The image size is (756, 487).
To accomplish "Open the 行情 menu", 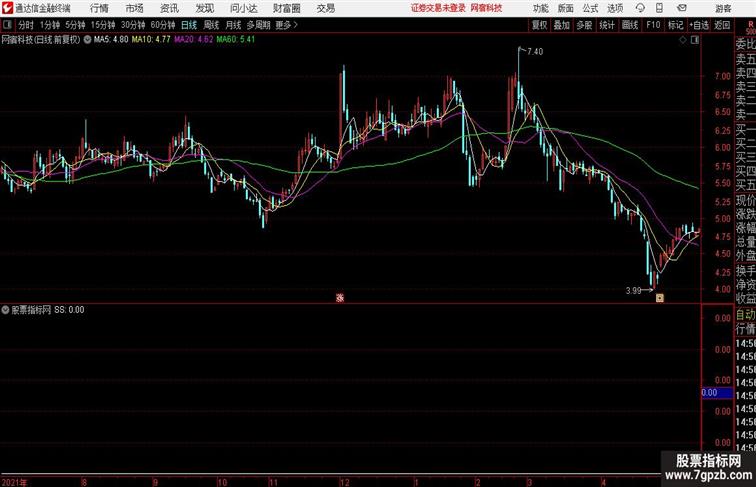I will coord(99,8).
